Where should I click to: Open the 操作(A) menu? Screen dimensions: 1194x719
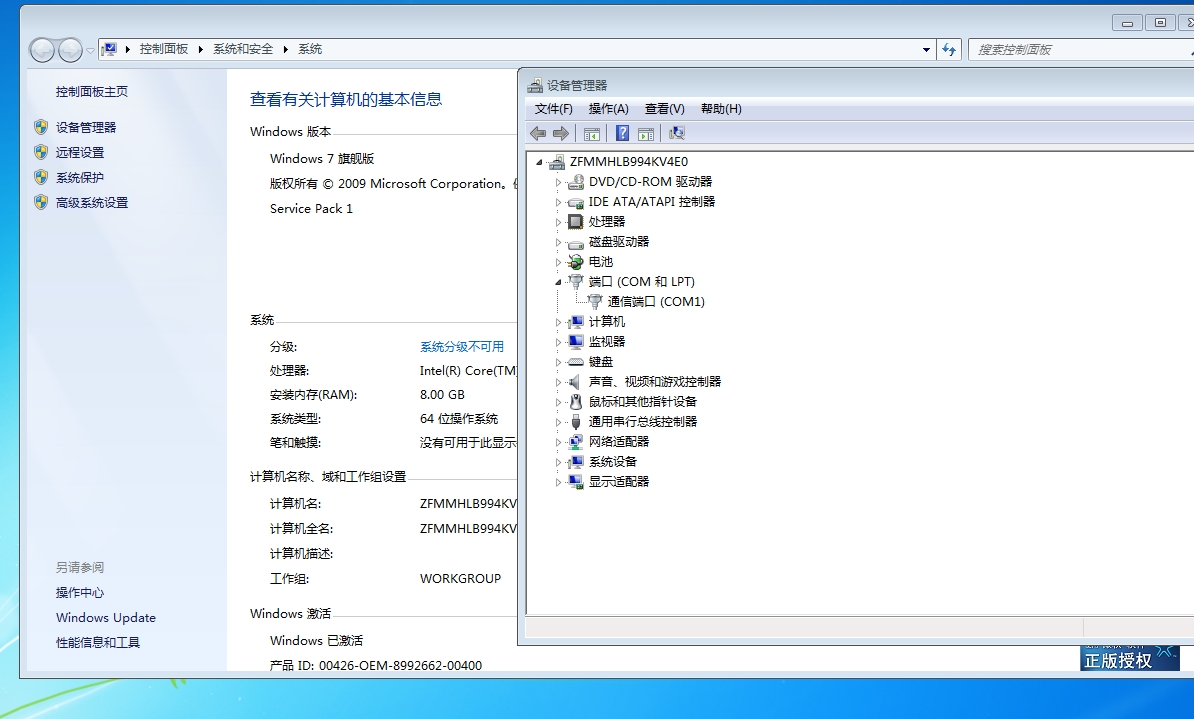[608, 109]
